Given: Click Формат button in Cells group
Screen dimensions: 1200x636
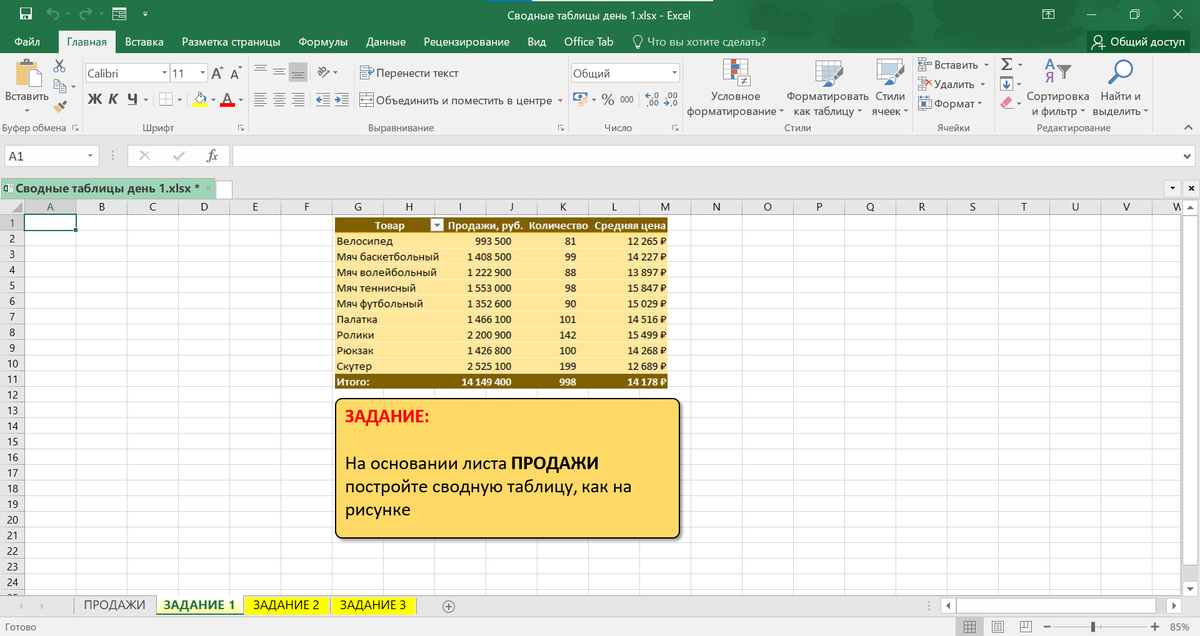Looking at the screenshot, I should pyautogui.click(x=950, y=104).
